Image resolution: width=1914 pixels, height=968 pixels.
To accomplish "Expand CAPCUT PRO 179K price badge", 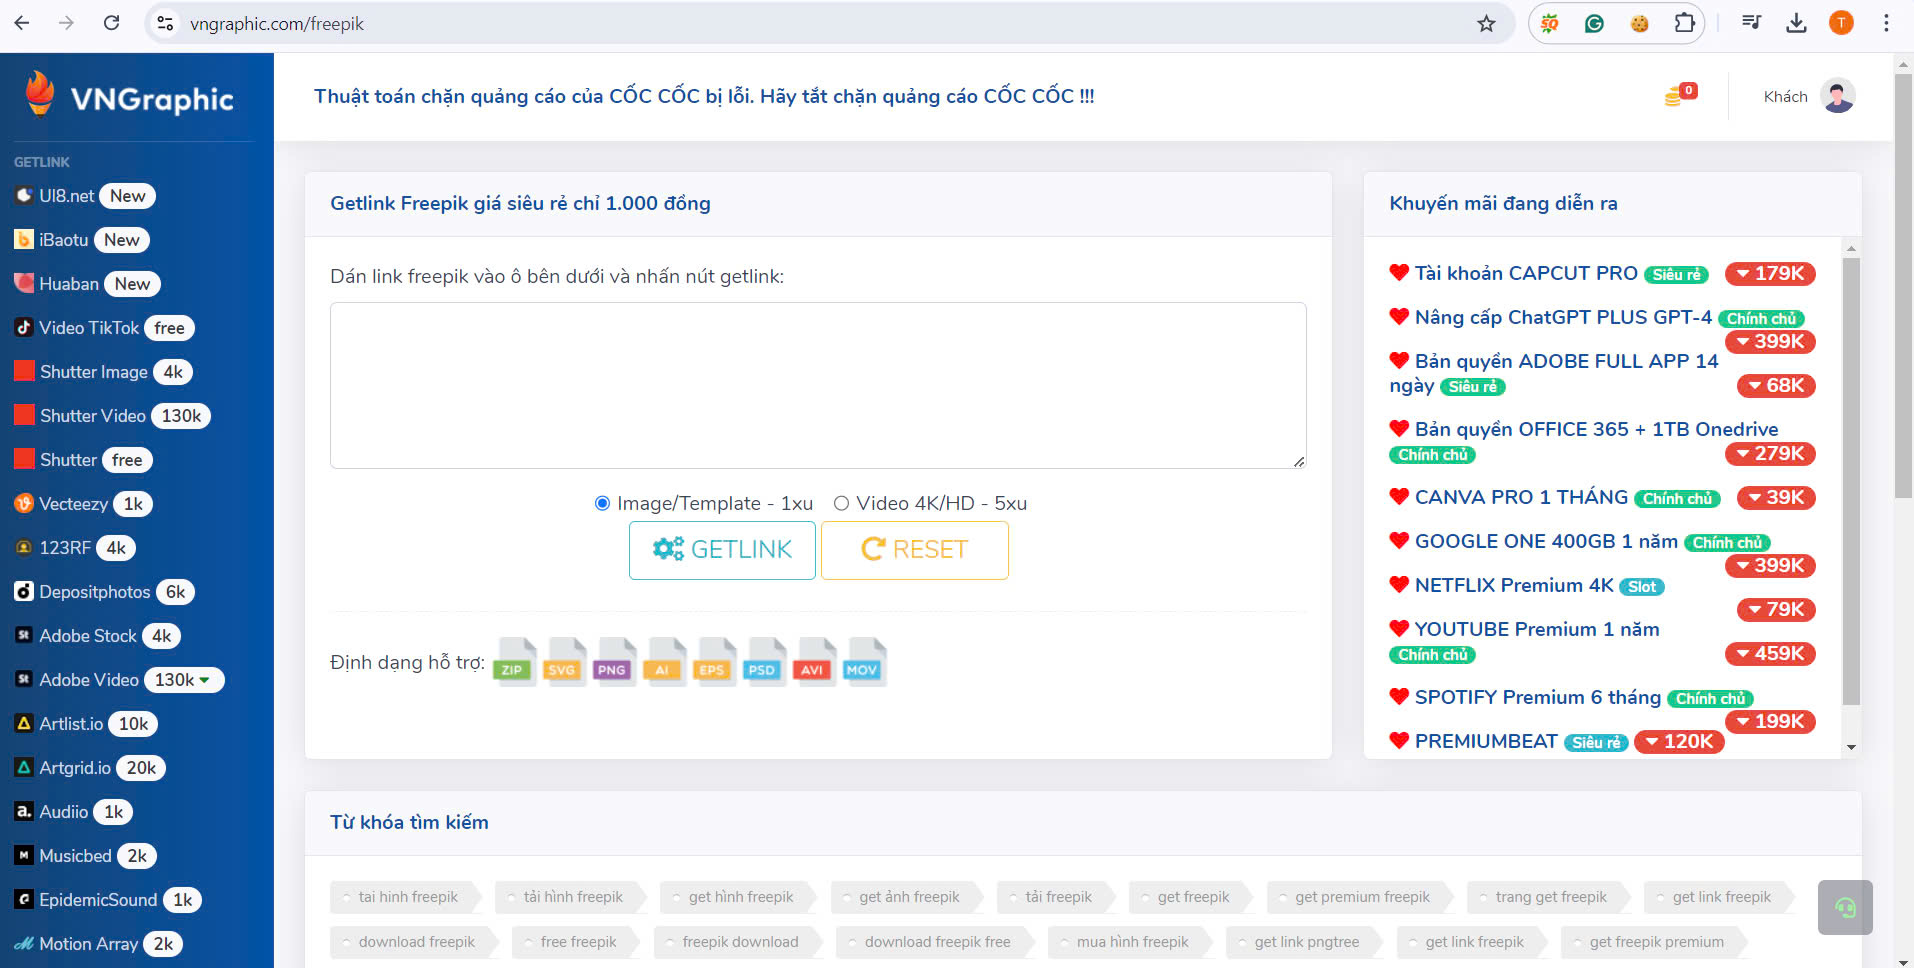I will 1770,274.
